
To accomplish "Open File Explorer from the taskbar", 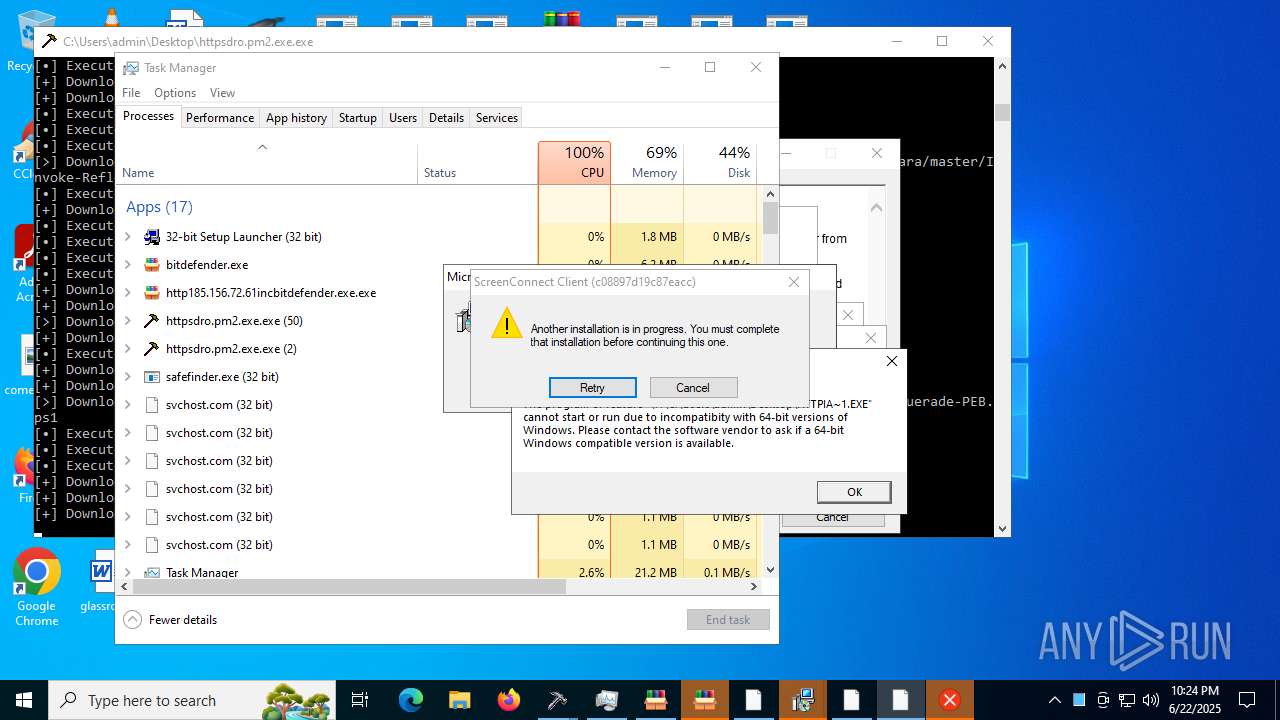I will click(459, 700).
